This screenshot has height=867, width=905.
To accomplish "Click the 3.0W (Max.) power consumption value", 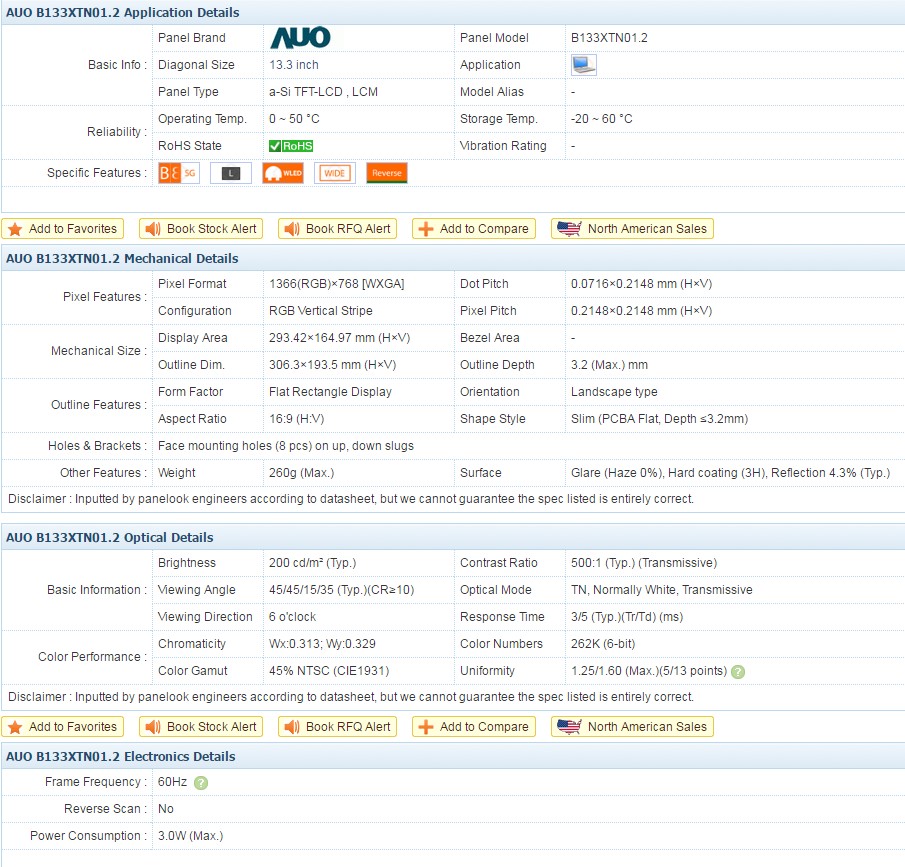I will [190, 836].
